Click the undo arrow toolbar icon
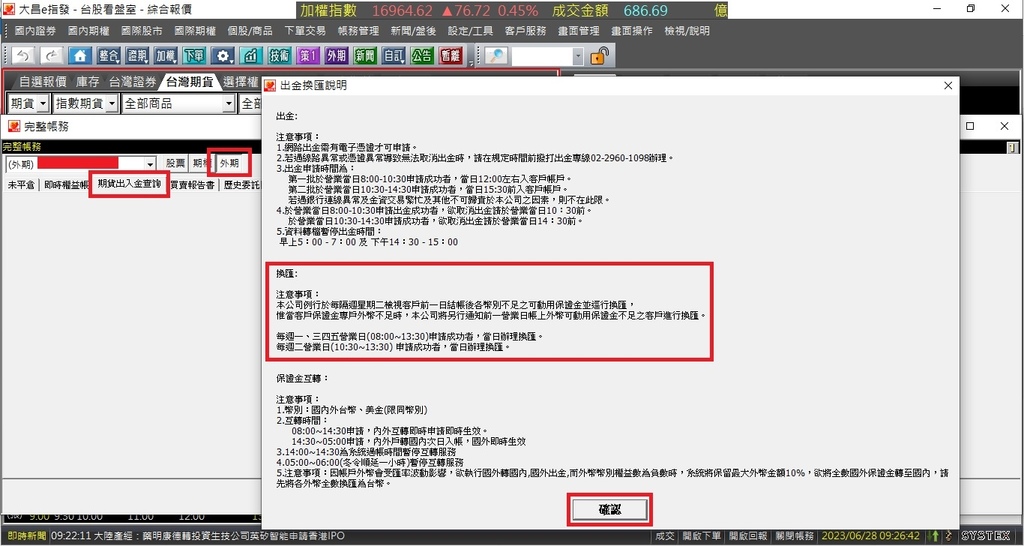Screen dimensions: 1024x546 (x=23, y=56)
